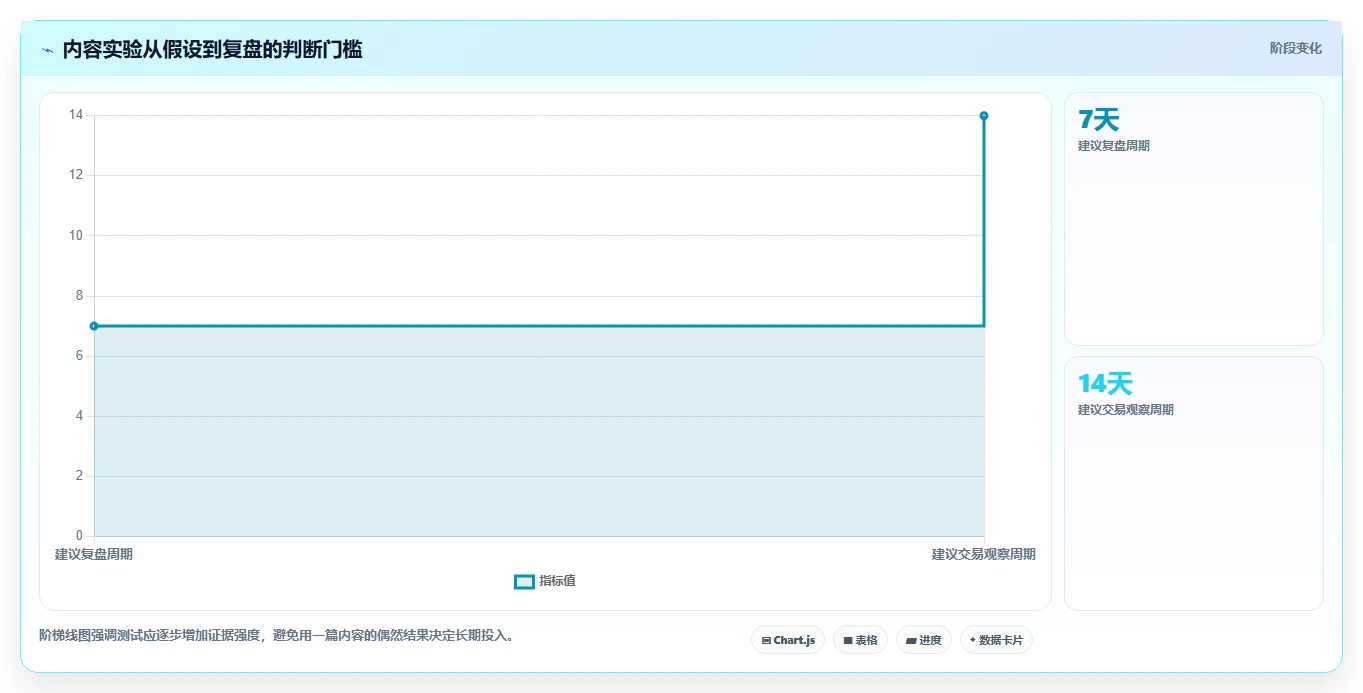Click the lightning icon beside the title
The width and height of the screenshot is (1363, 693).
[47, 50]
